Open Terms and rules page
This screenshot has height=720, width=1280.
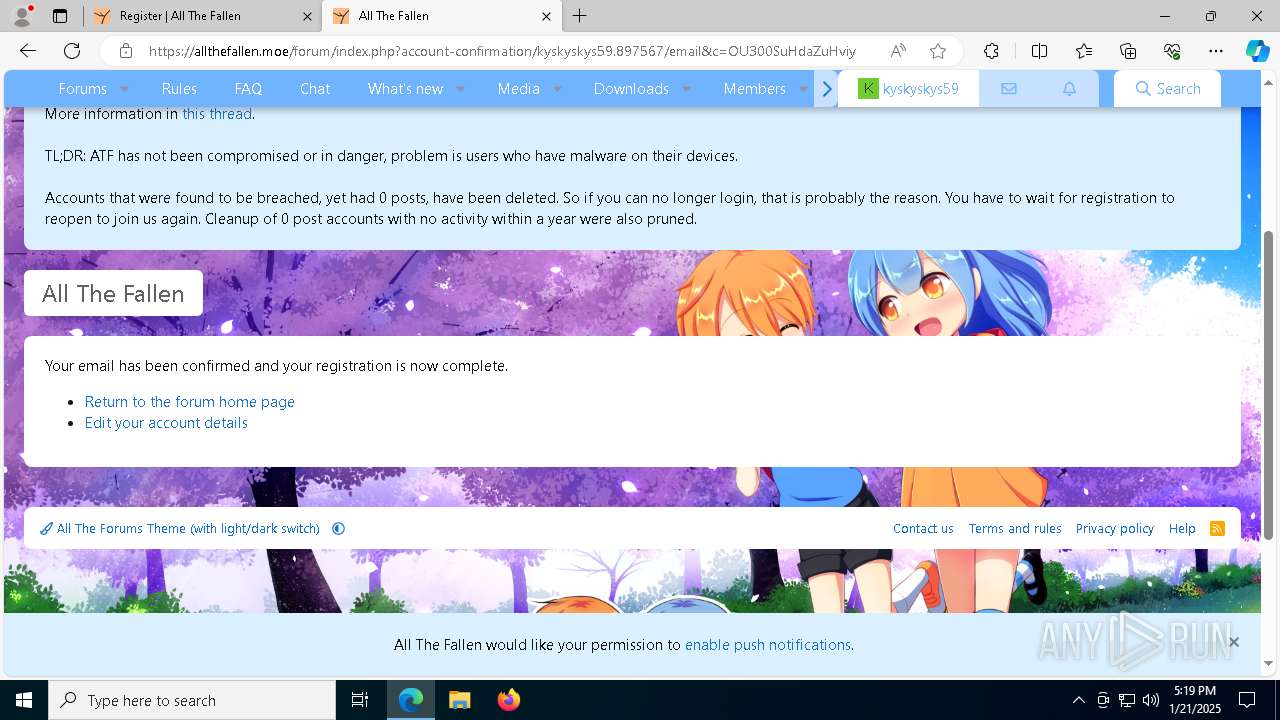1015,528
